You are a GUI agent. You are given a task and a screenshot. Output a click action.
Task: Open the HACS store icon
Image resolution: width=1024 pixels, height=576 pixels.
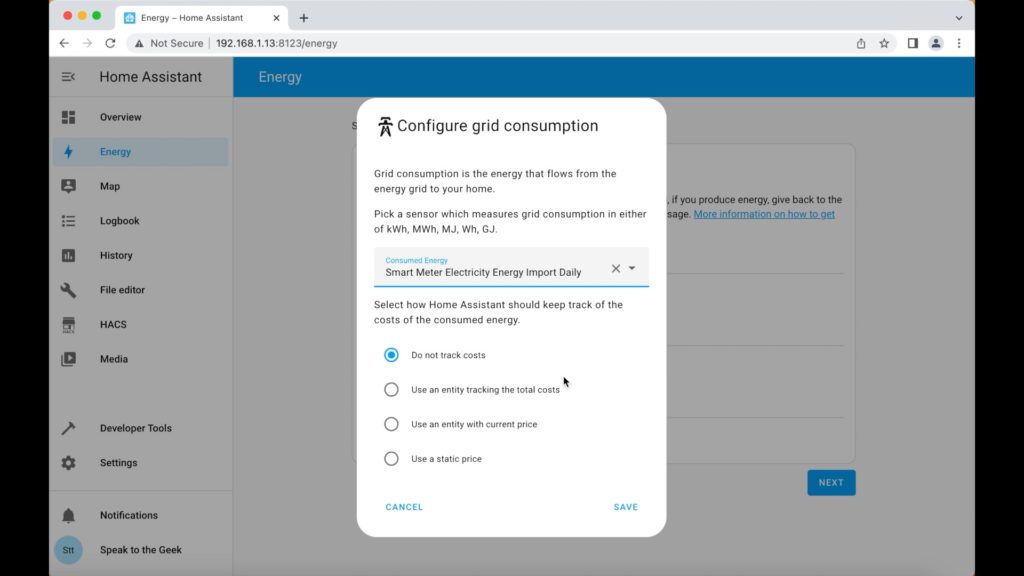pos(69,325)
